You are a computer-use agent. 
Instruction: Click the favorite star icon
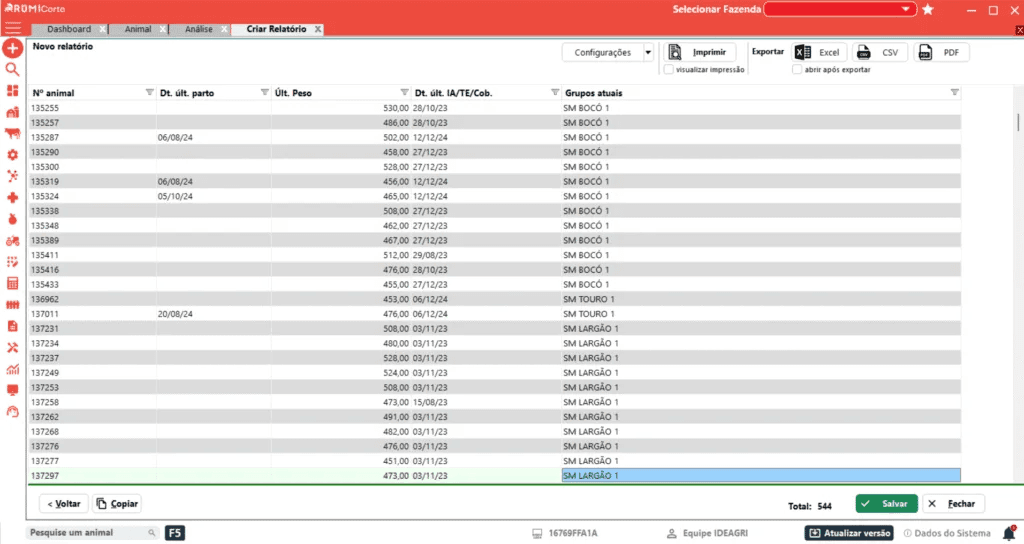pyautogui.click(x=928, y=9)
